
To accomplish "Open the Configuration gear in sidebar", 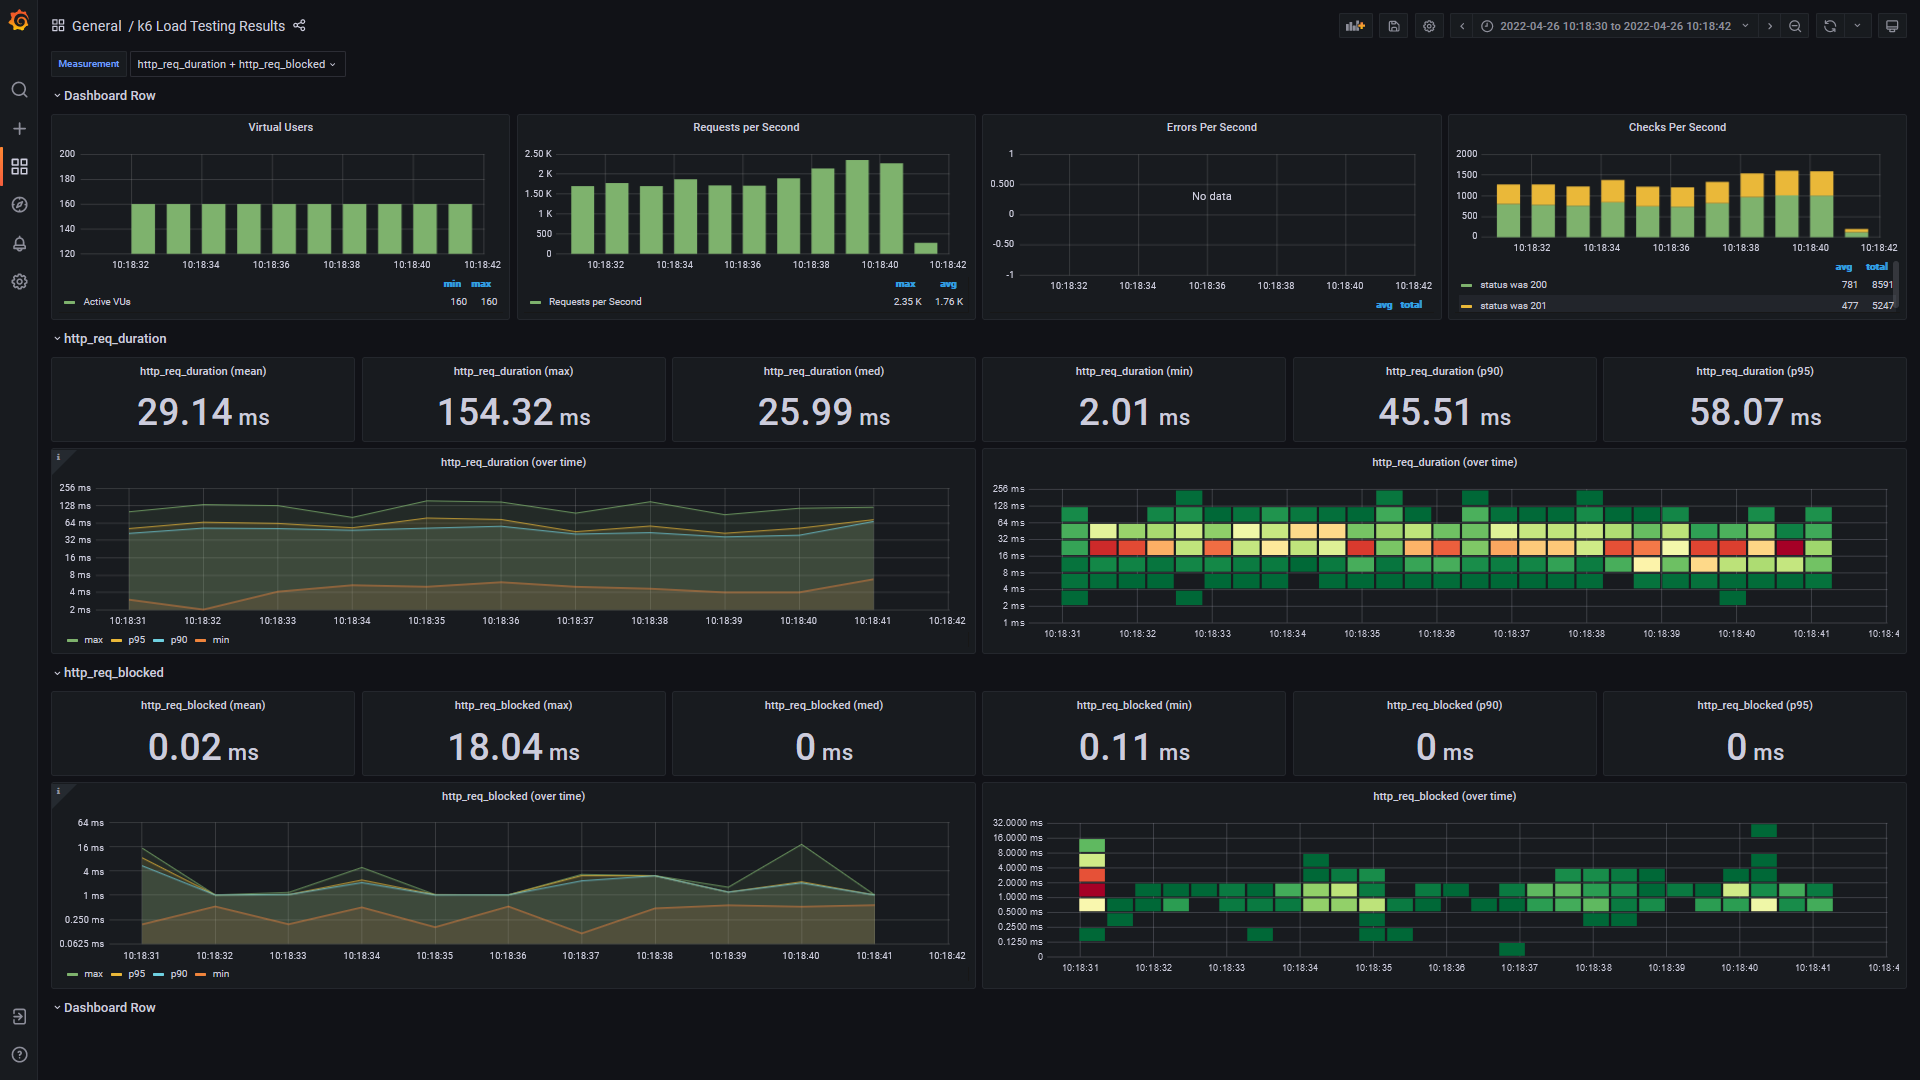I will click(19, 282).
